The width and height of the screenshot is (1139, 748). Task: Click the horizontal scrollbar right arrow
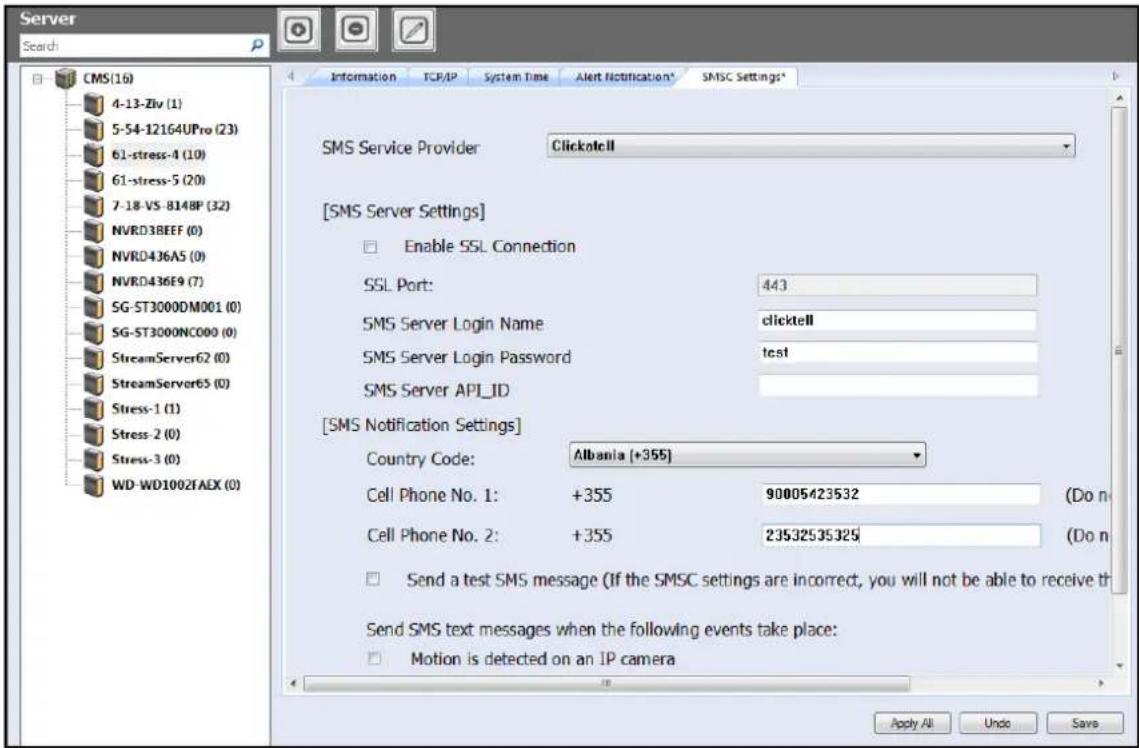point(1101,683)
